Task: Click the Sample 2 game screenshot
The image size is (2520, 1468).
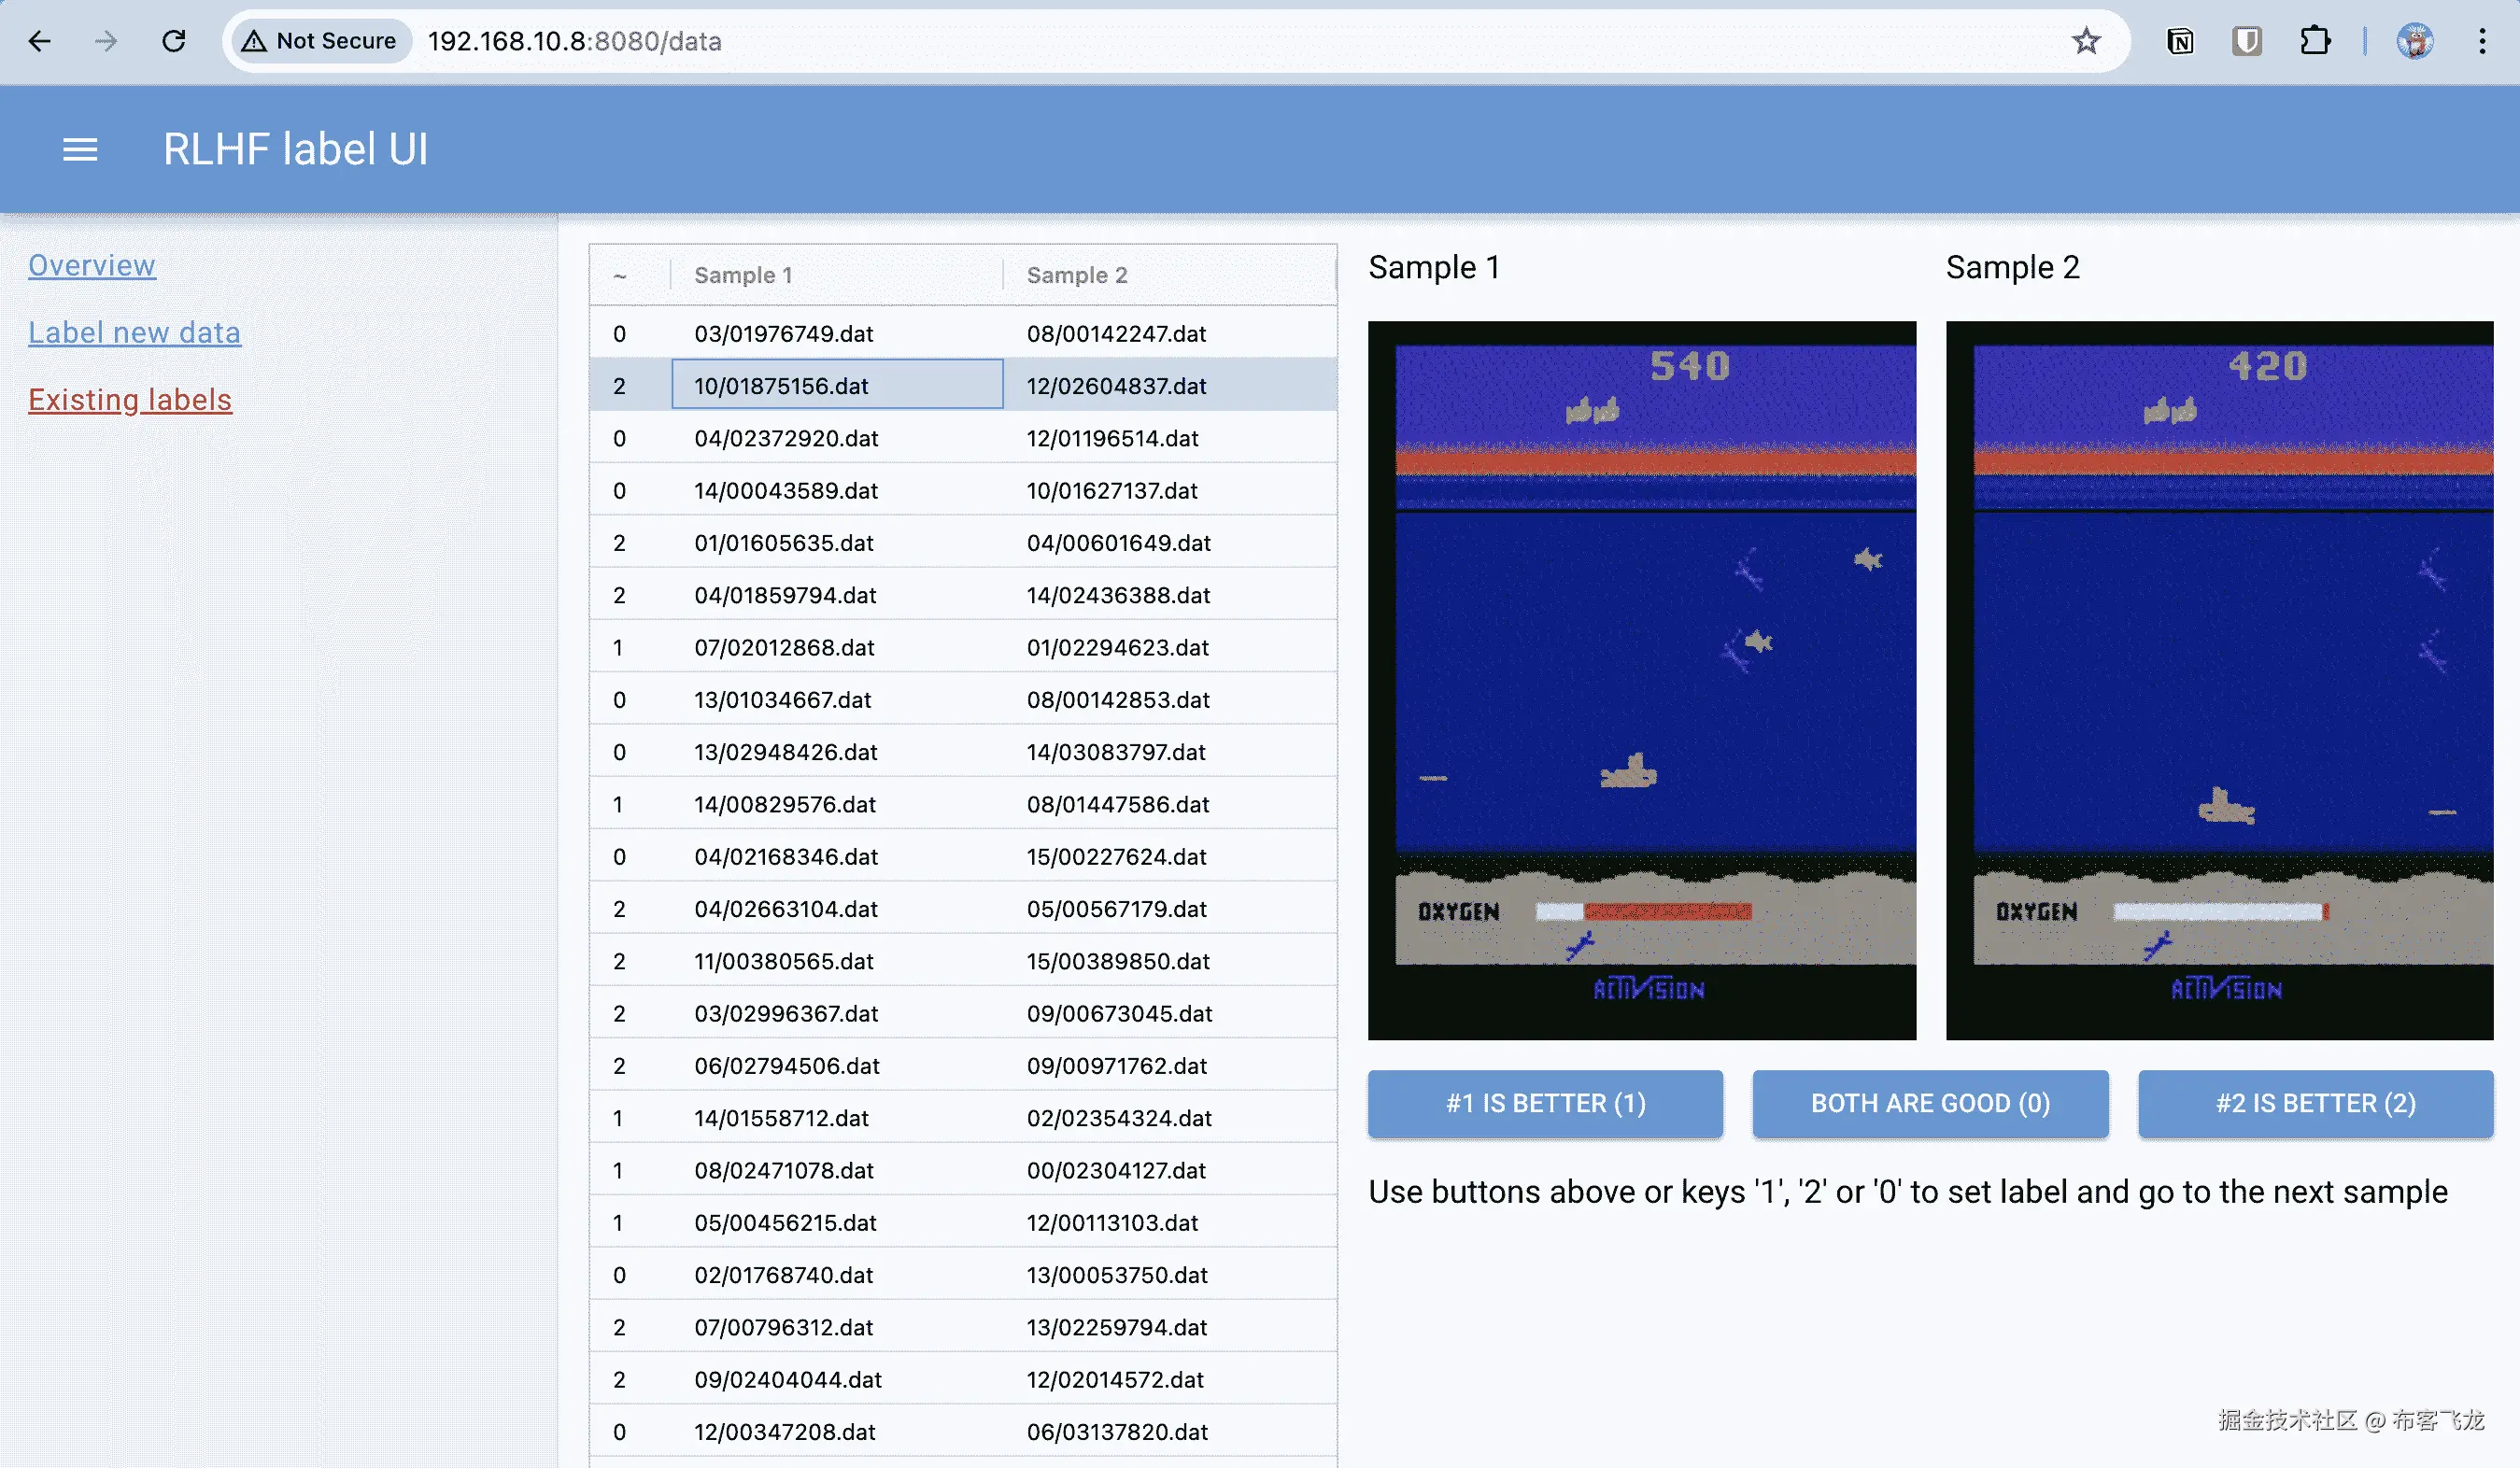Action: pos(2219,680)
